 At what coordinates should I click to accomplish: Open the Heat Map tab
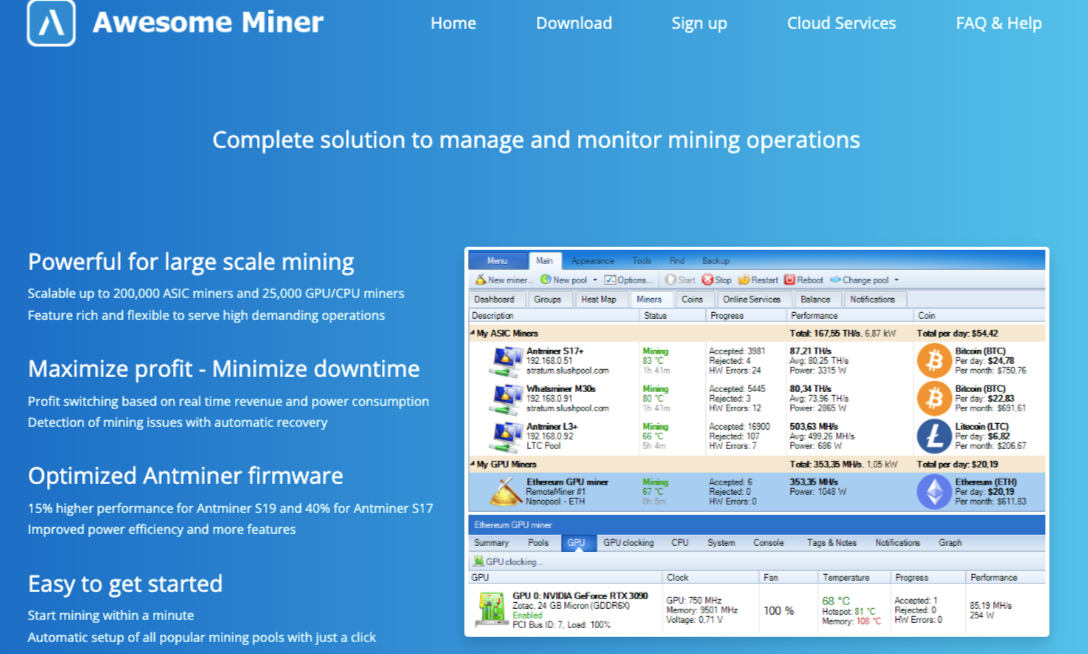598,299
